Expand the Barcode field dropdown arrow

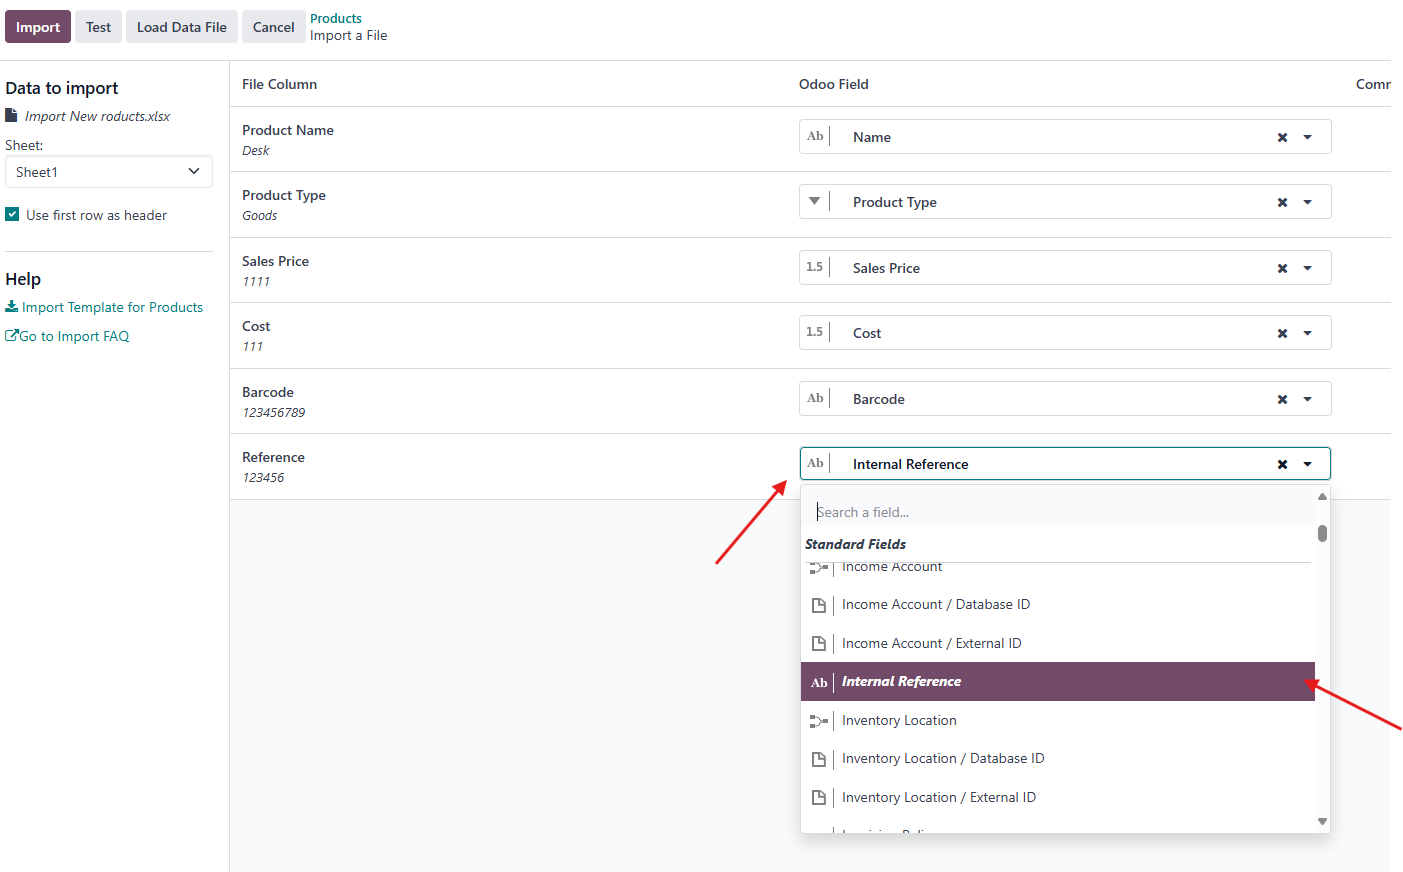click(x=1307, y=400)
